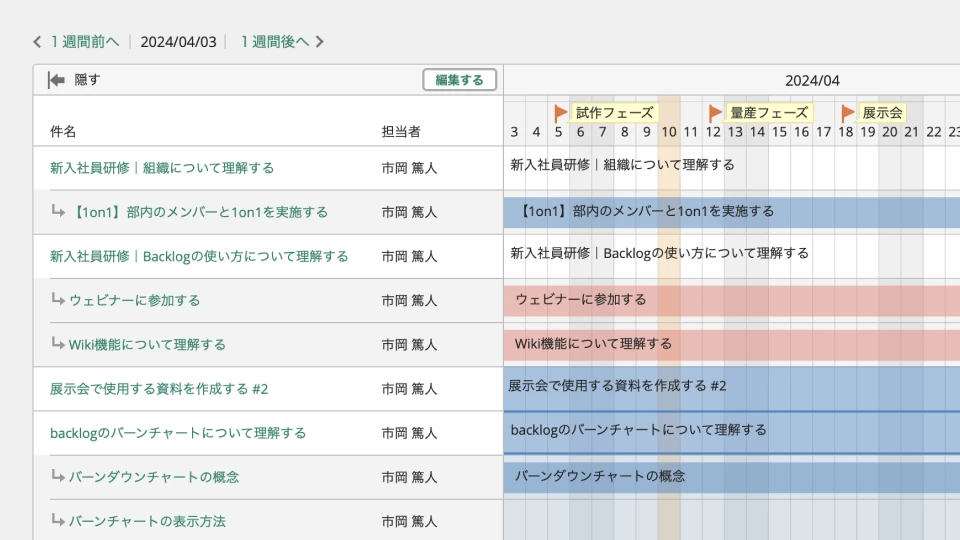Click the 1週間前へ link
This screenshot has height=540, width=960.
[84, 42]
